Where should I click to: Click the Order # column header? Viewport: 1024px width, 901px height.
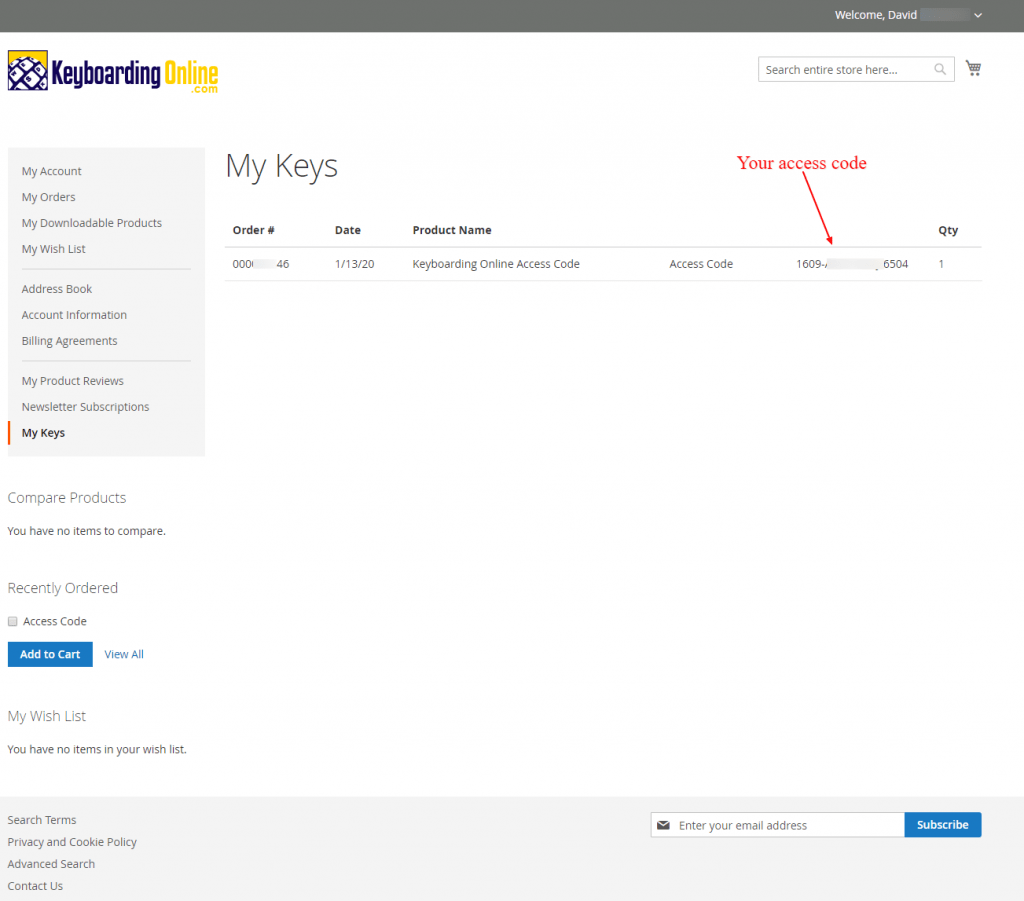tap(253, 230)
